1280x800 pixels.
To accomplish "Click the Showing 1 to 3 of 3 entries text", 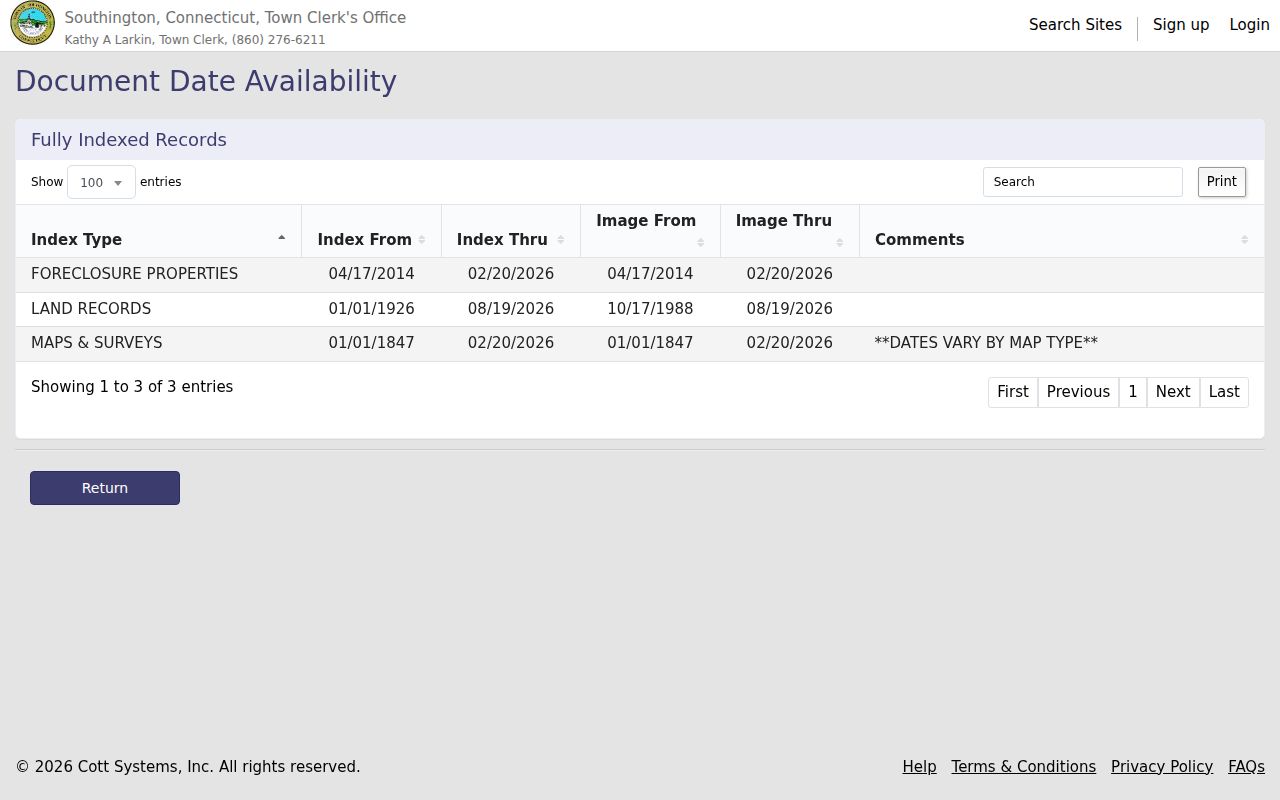I will 132,387.
